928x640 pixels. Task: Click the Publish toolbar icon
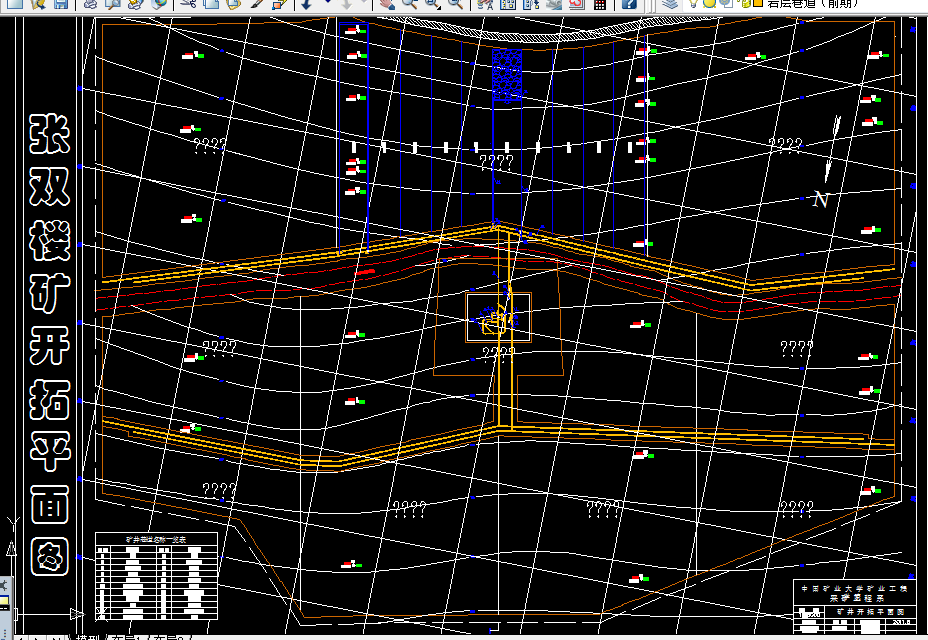[x=136, y=4]
